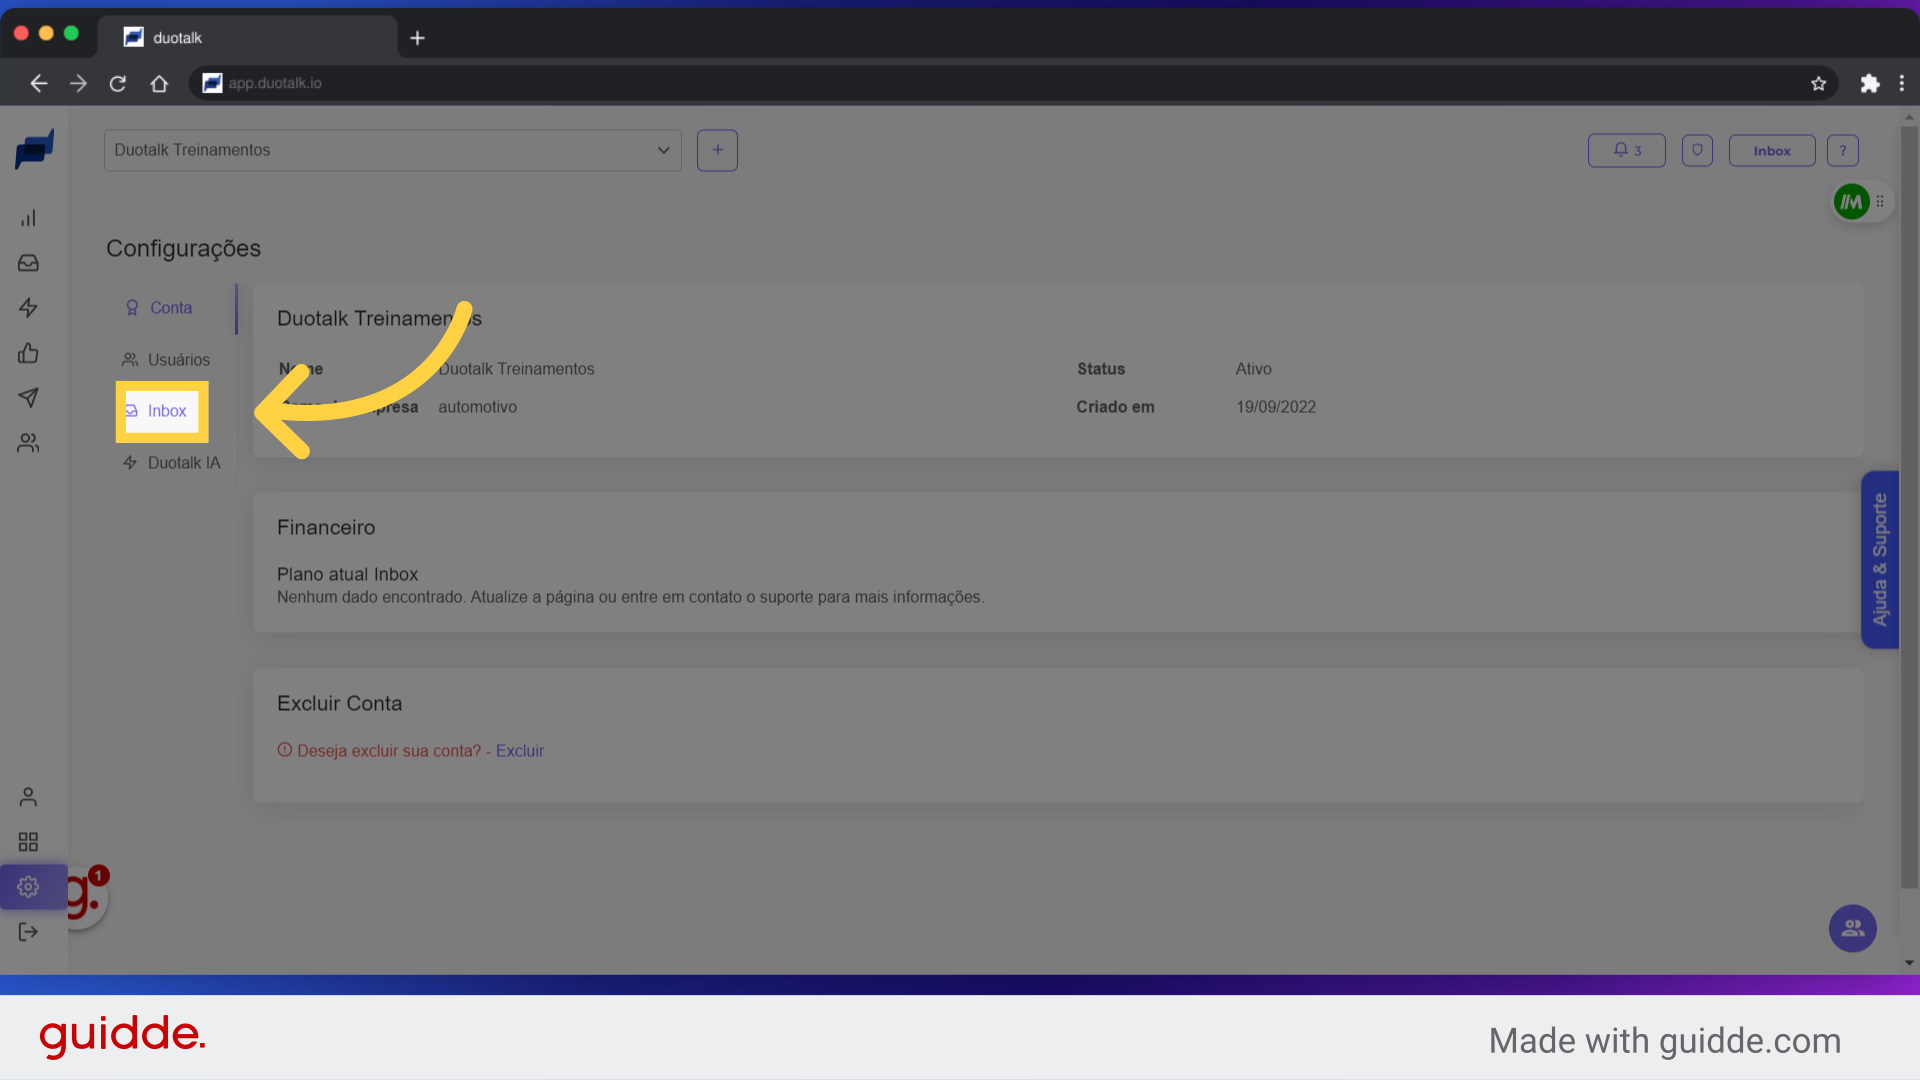Click the shield icon button in header

[1697, 151]
